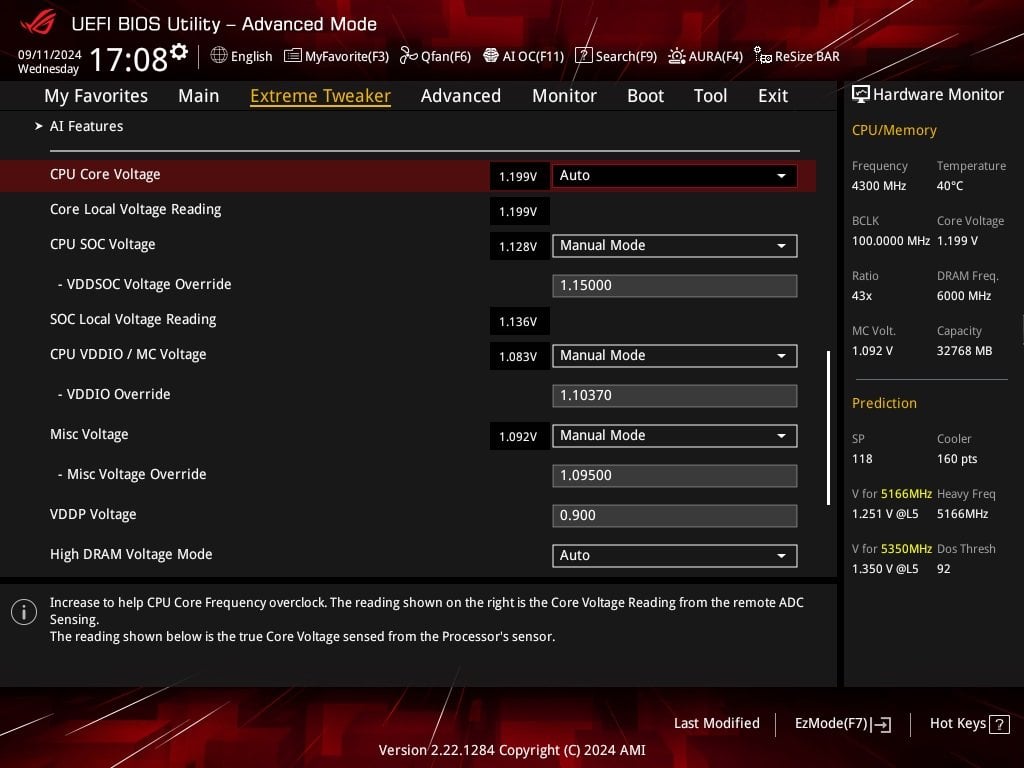
Task: Open the Qfan(F6) fan icon
Action: click(409, 56)
